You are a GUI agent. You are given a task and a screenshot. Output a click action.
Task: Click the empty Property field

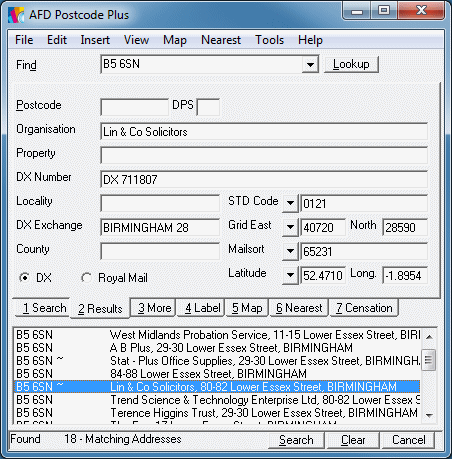(264, 155)
